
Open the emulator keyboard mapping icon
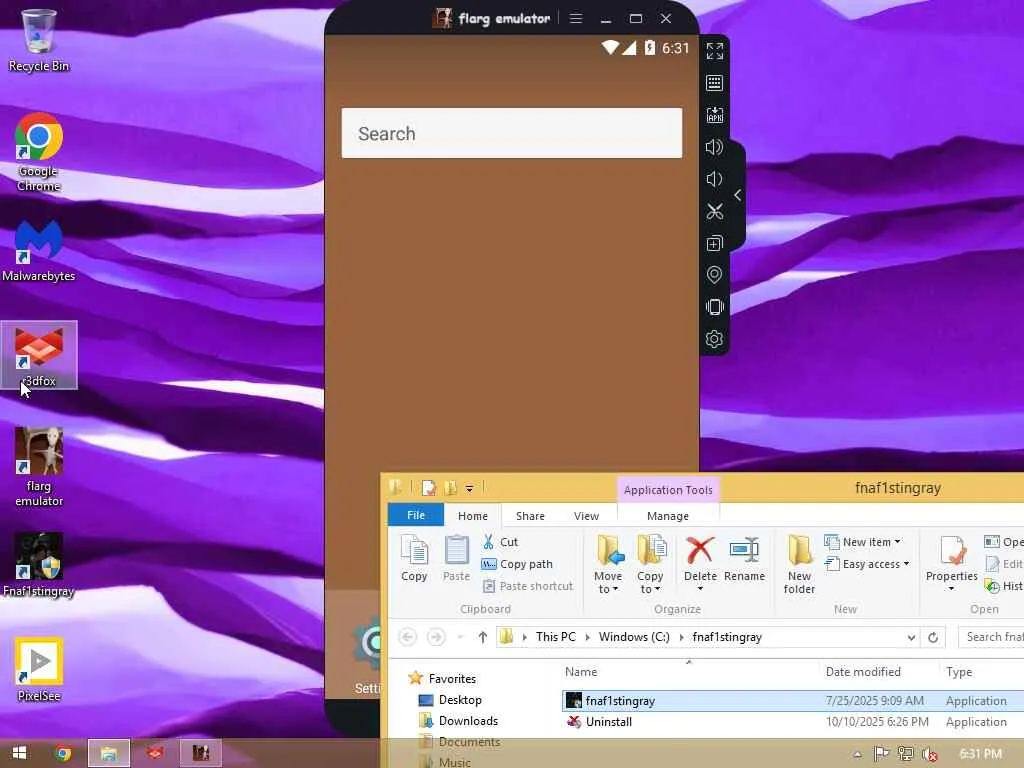pos(714,83)
